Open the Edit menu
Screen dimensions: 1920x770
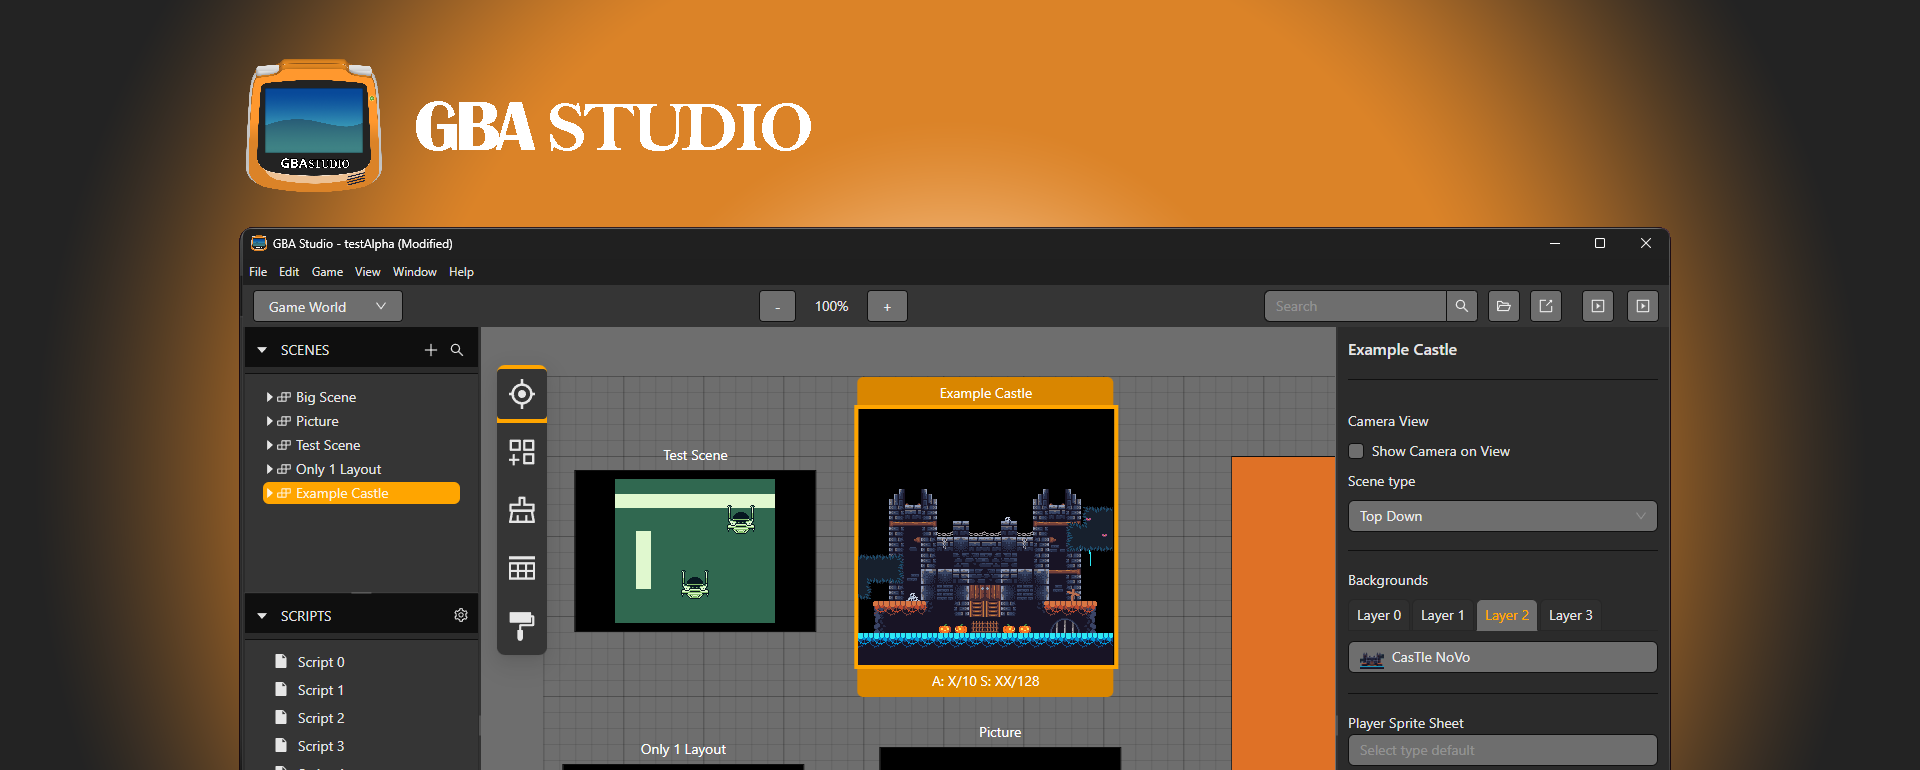tap(289, 272)
